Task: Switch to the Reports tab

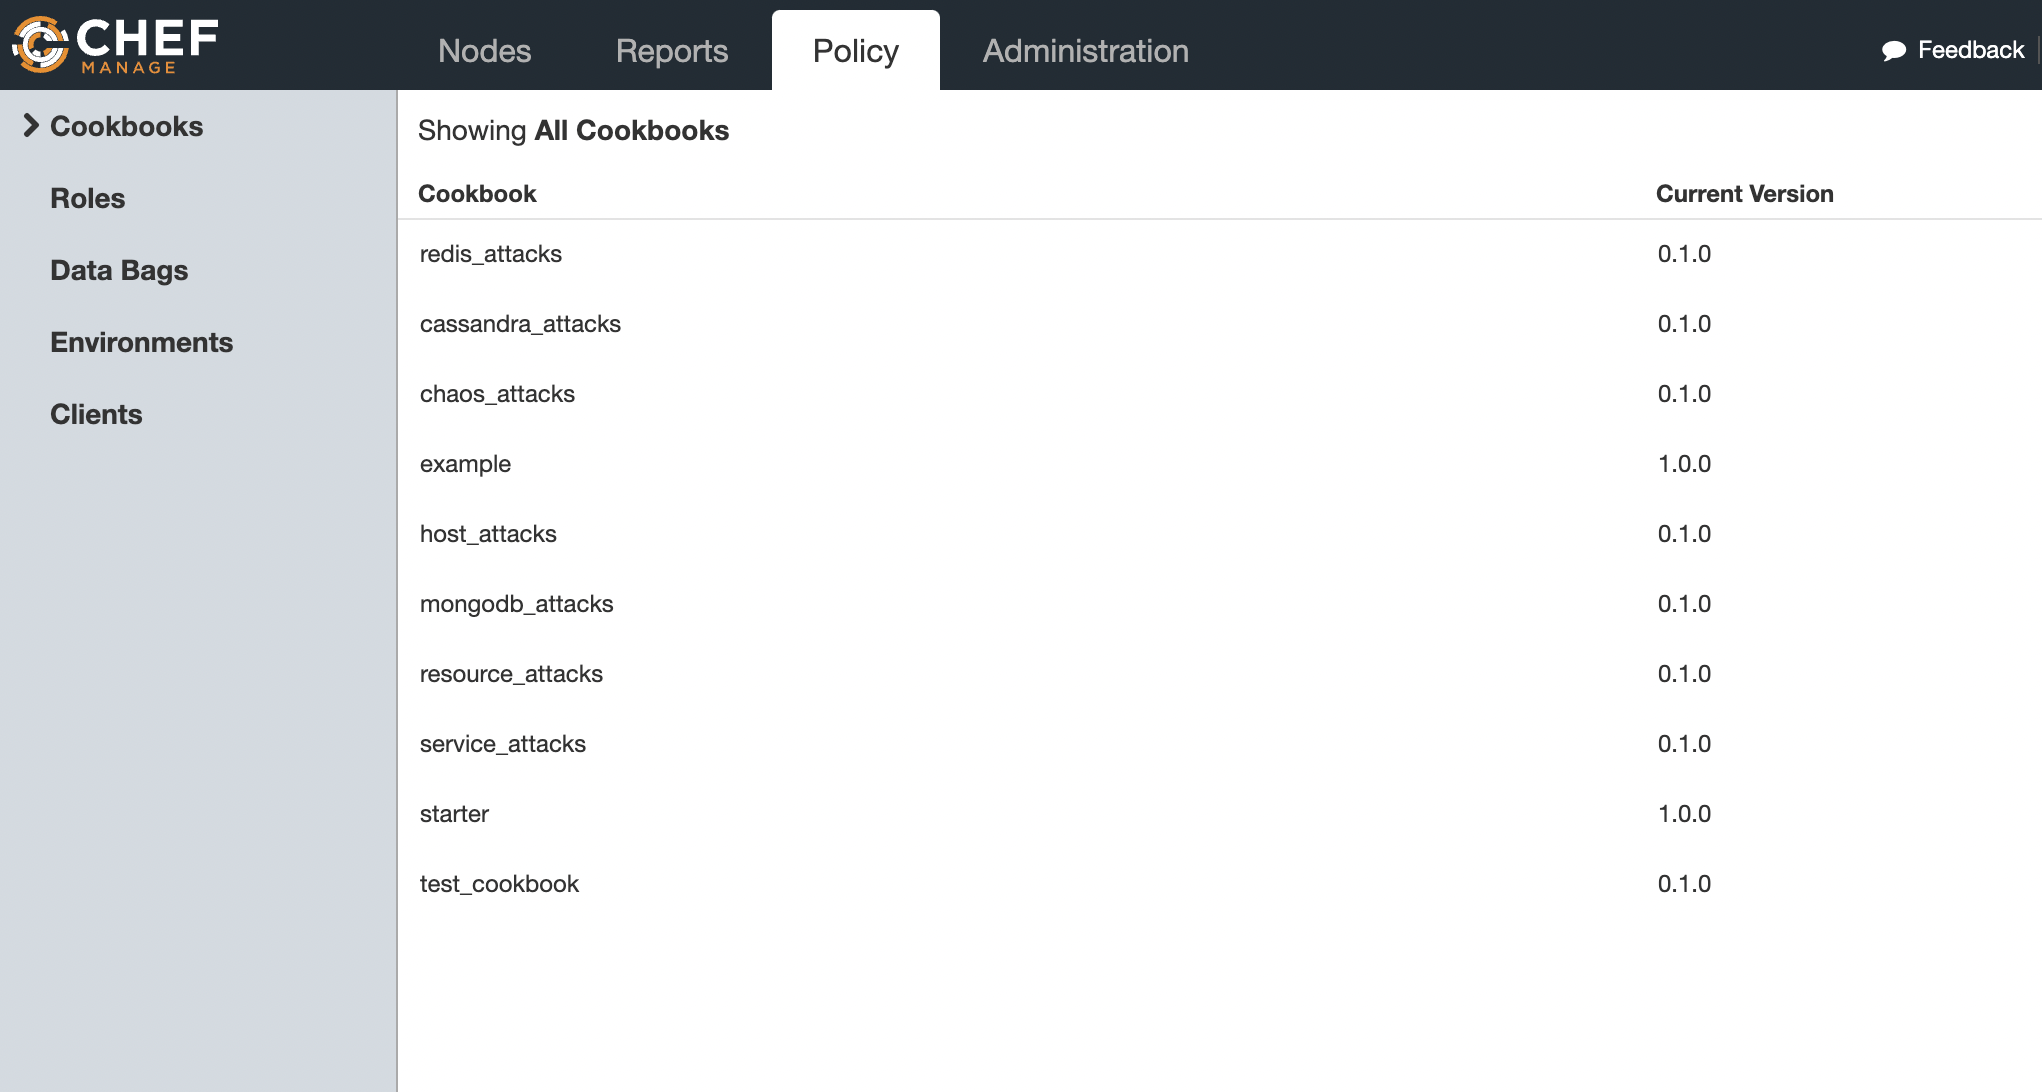Action: pyautogui.click(x=671, y=51)
